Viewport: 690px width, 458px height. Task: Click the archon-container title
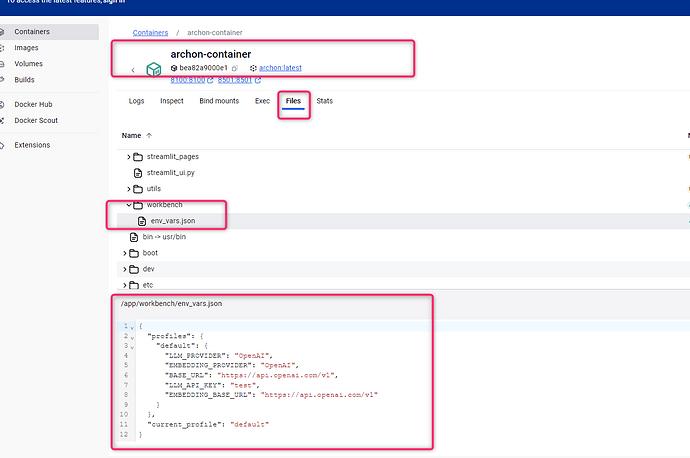pyautogui.click(x=211, y=54)
